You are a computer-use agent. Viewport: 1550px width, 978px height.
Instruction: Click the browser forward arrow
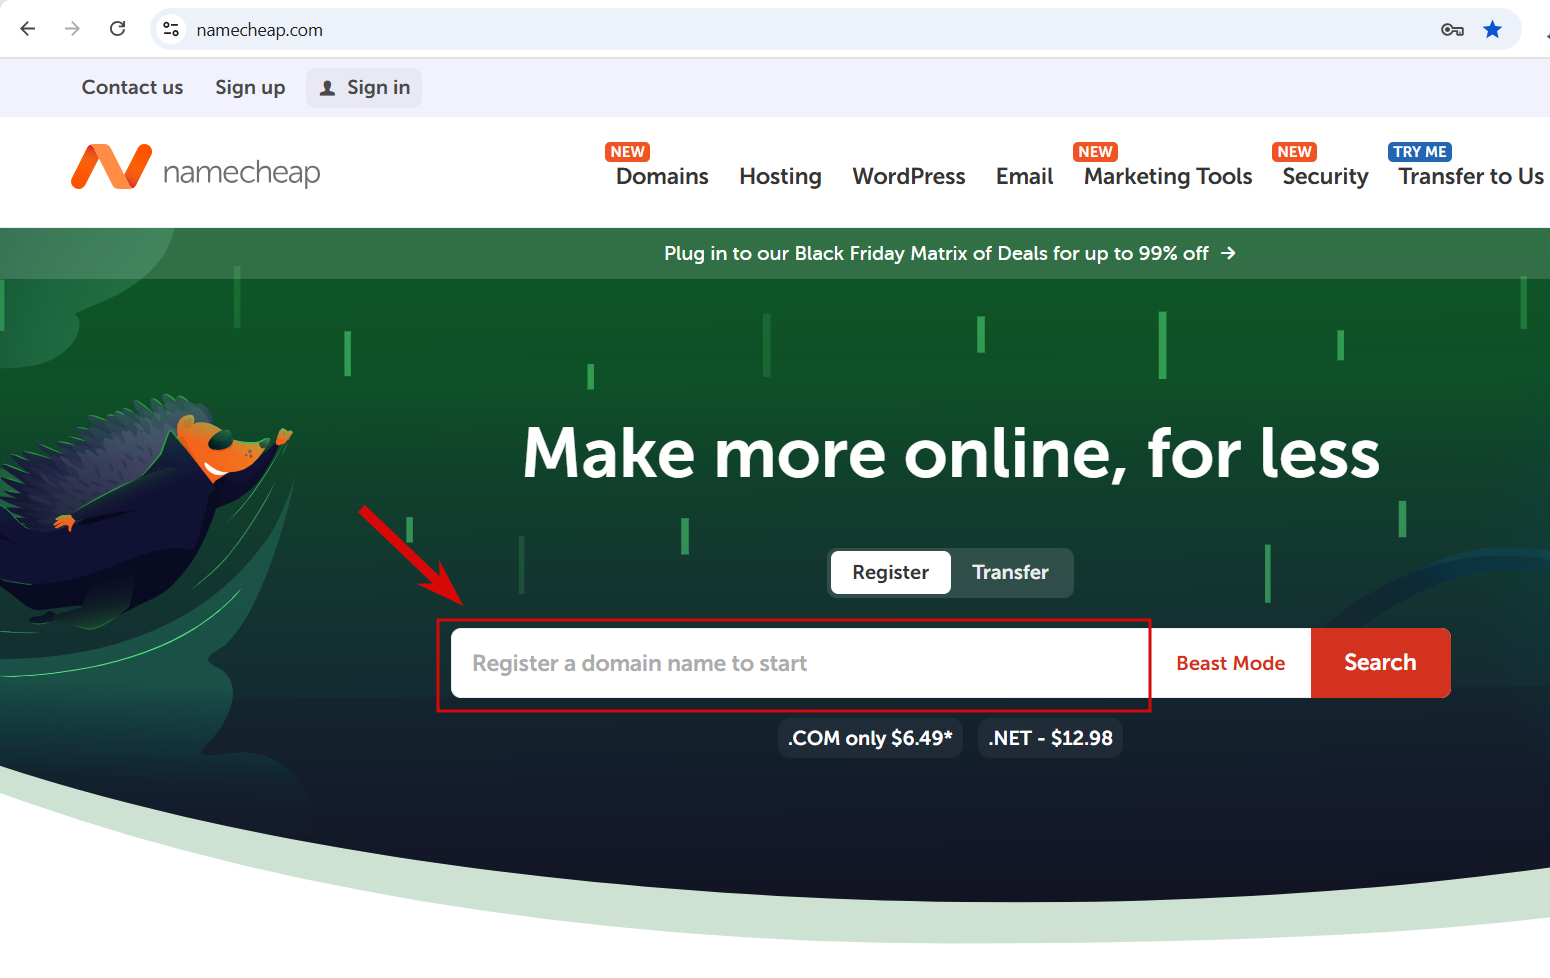click(72, 29)
